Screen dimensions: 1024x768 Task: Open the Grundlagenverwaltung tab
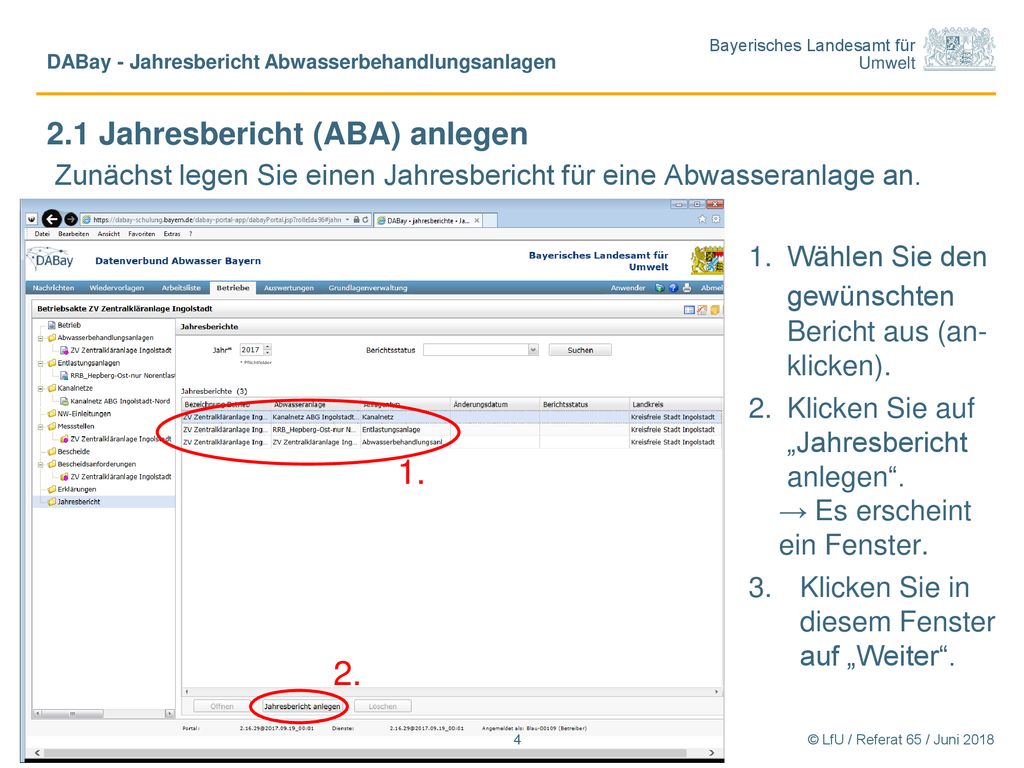368,288
